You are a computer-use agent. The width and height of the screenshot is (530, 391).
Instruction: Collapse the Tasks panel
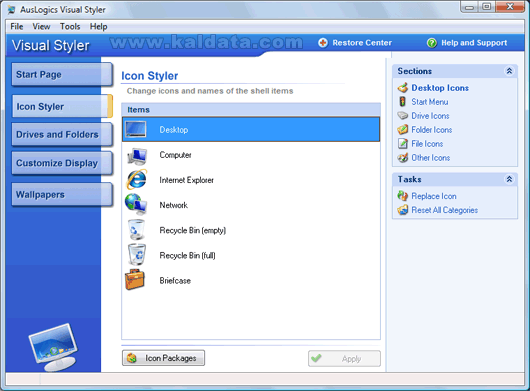(509, 179)
